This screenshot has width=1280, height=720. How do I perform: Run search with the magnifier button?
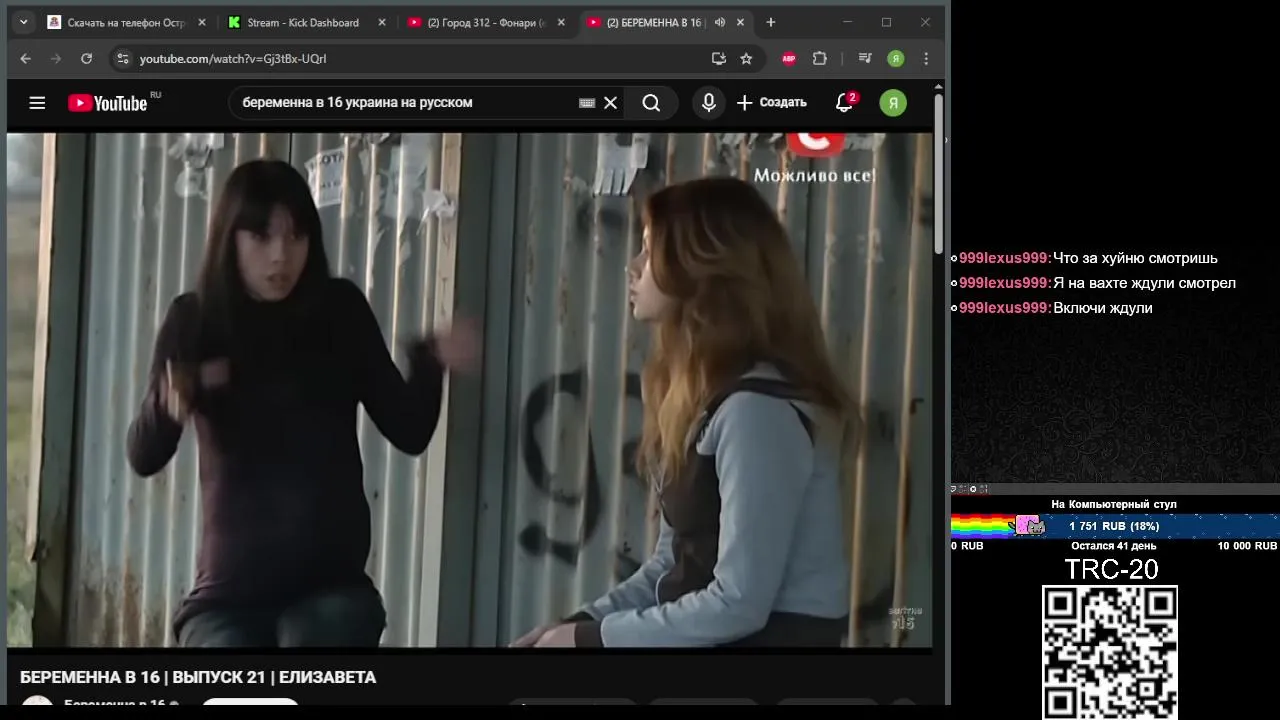tap(651, 103)
